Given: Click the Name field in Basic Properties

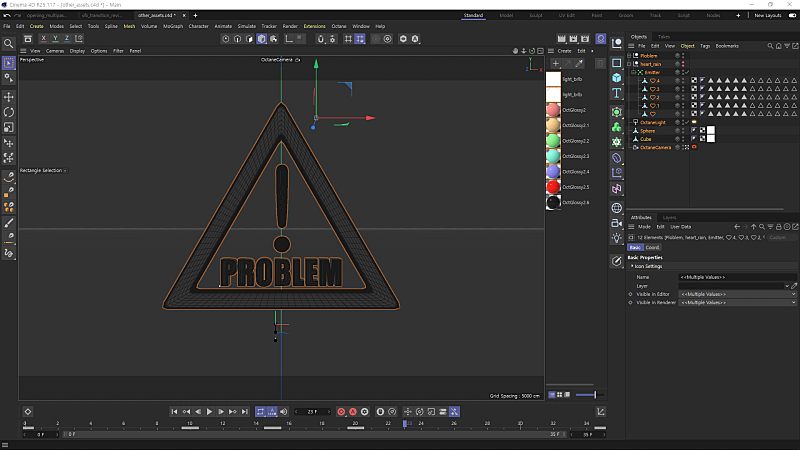Looking at the screenshot, I should [x=737, y=277].
